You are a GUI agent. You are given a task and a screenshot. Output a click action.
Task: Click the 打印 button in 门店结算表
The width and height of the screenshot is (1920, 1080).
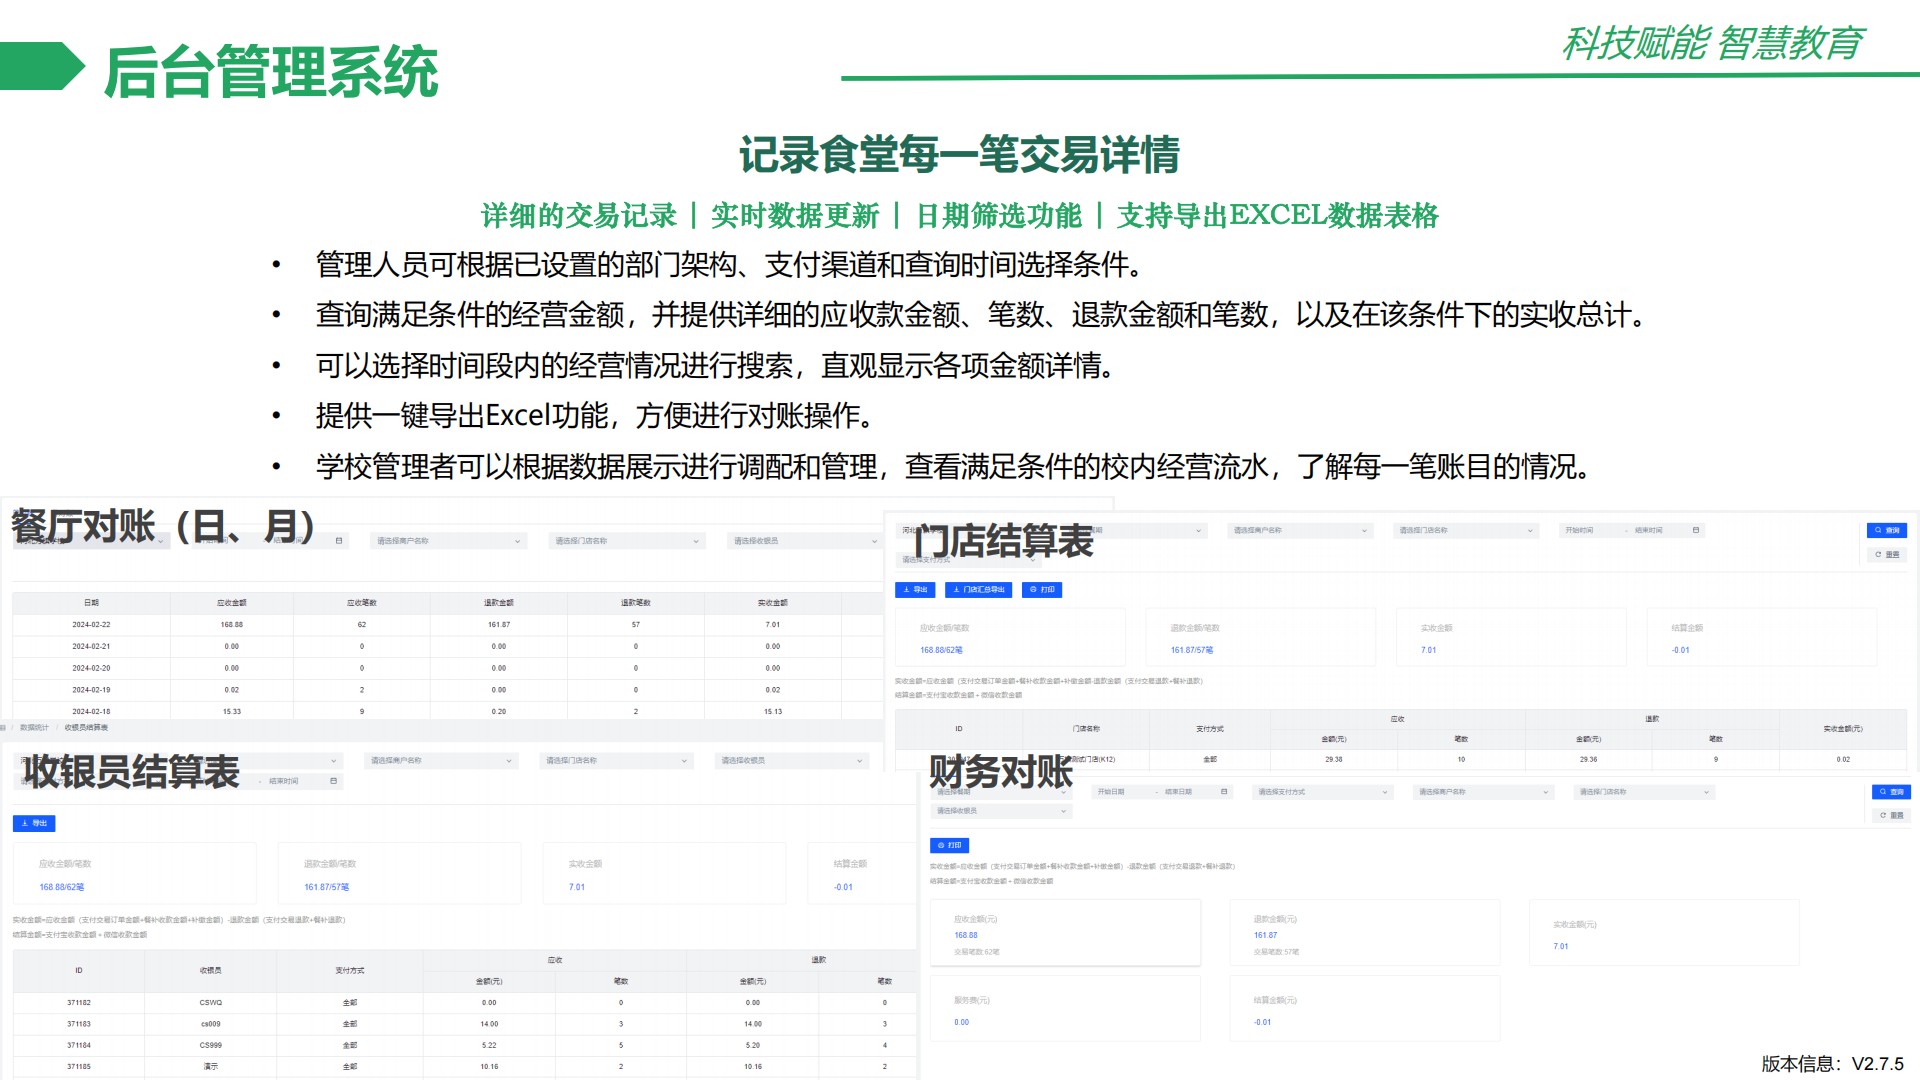tap(1042, 590)
